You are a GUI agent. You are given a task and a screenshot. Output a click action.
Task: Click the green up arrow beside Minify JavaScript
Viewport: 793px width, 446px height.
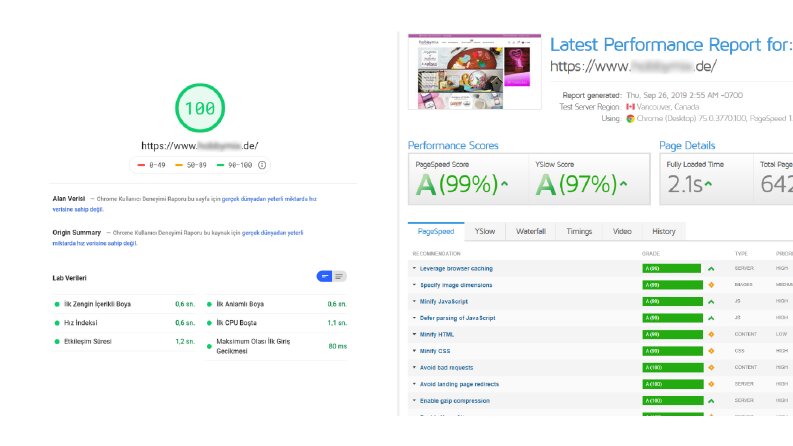coord(711,301)
